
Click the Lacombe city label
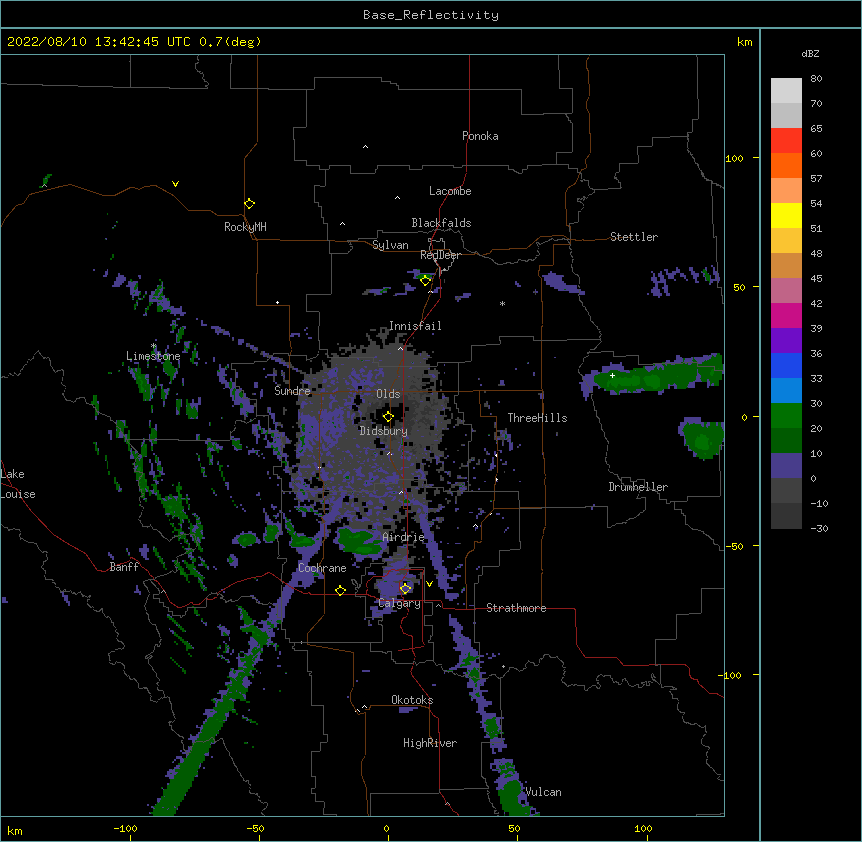(450, 191)
